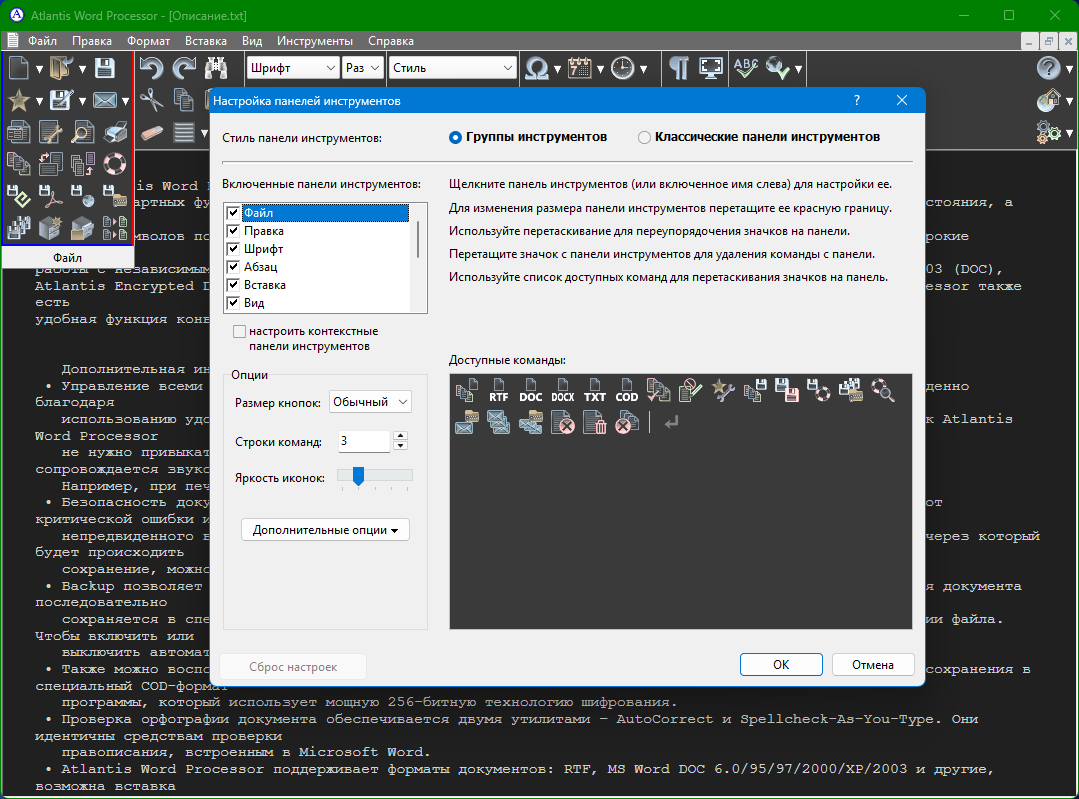The image size is (1079, 799).
Task: Click the Undo arrow icon in toolbar
Action: [x=151, y=68]
